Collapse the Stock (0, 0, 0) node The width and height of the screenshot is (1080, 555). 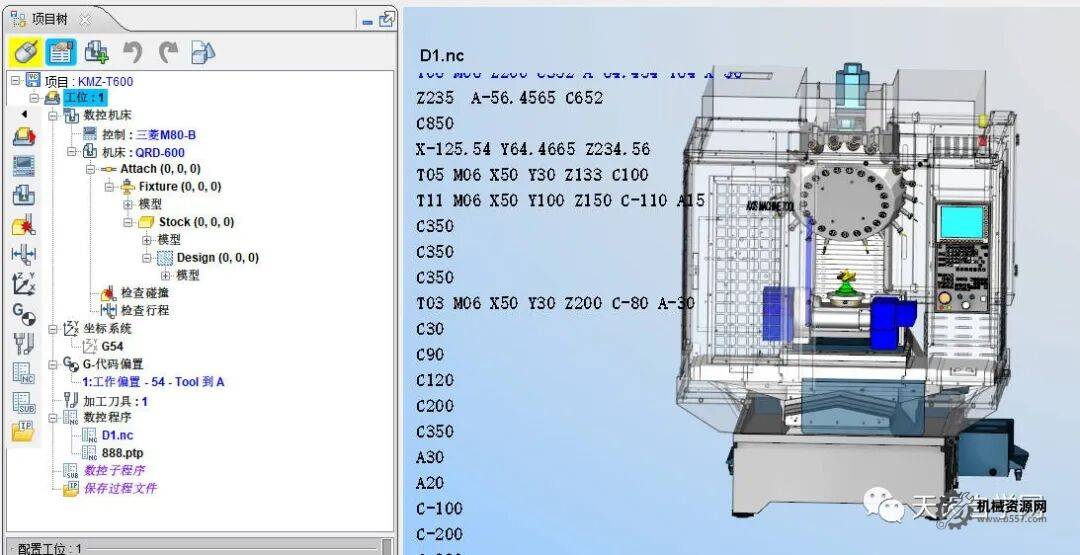(x=128, y=222)
